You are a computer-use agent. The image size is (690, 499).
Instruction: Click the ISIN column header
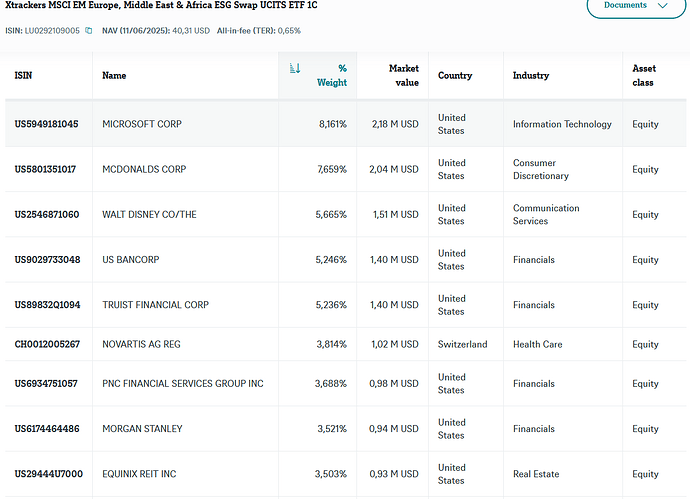pyautogui.click(x=23, y=75)
